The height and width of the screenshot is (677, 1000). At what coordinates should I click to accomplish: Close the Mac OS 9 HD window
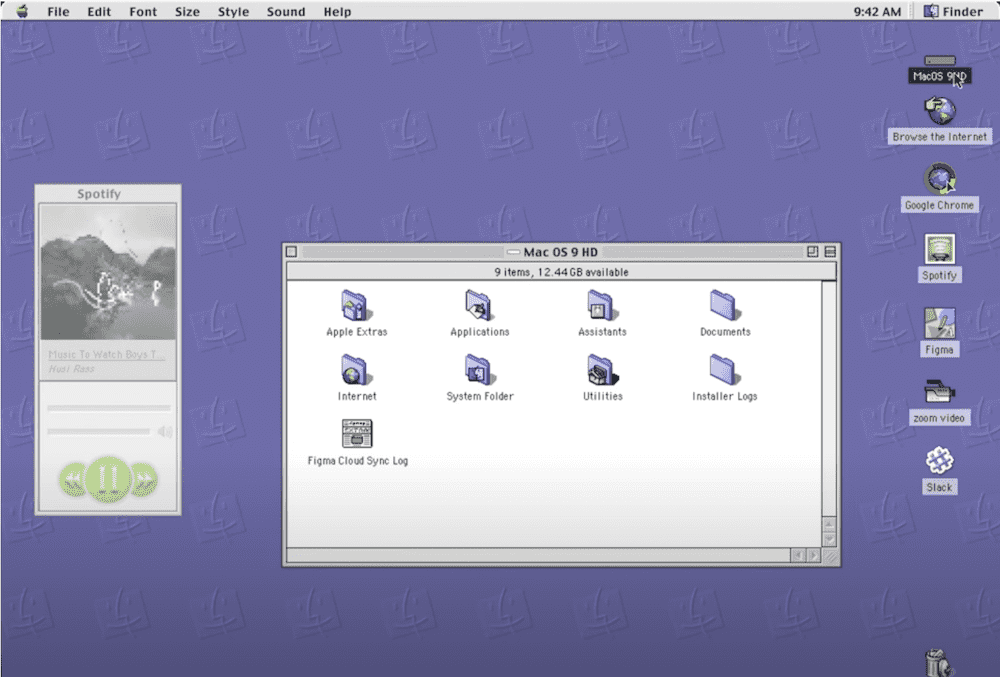pos(291,252)
